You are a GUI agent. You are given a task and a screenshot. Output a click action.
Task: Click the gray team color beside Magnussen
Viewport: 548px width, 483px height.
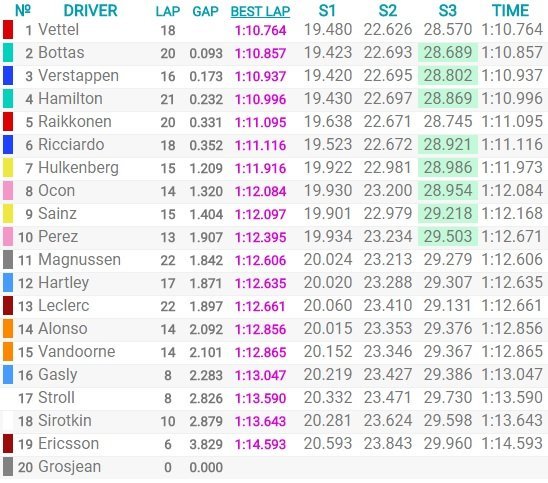pos(8,260)
